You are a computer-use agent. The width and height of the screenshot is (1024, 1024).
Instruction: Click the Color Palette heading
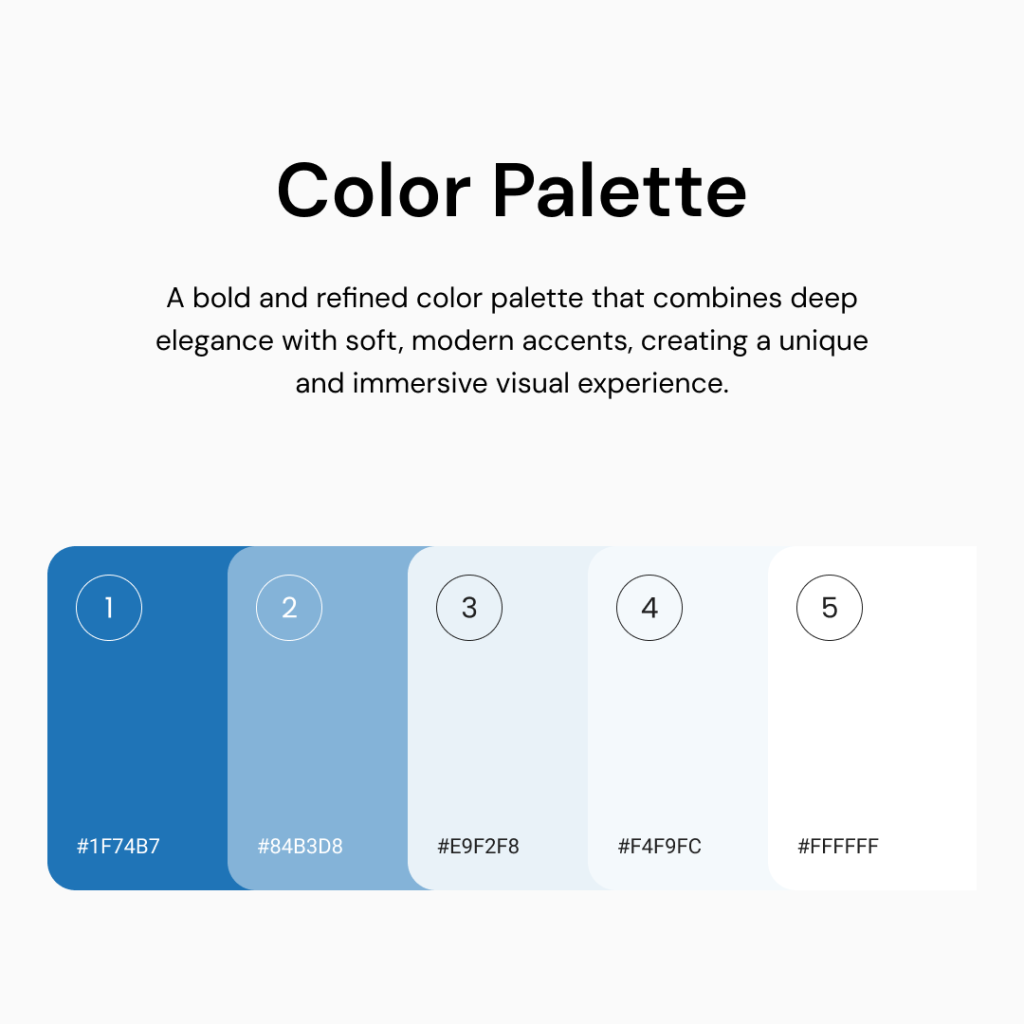[511, 190]
